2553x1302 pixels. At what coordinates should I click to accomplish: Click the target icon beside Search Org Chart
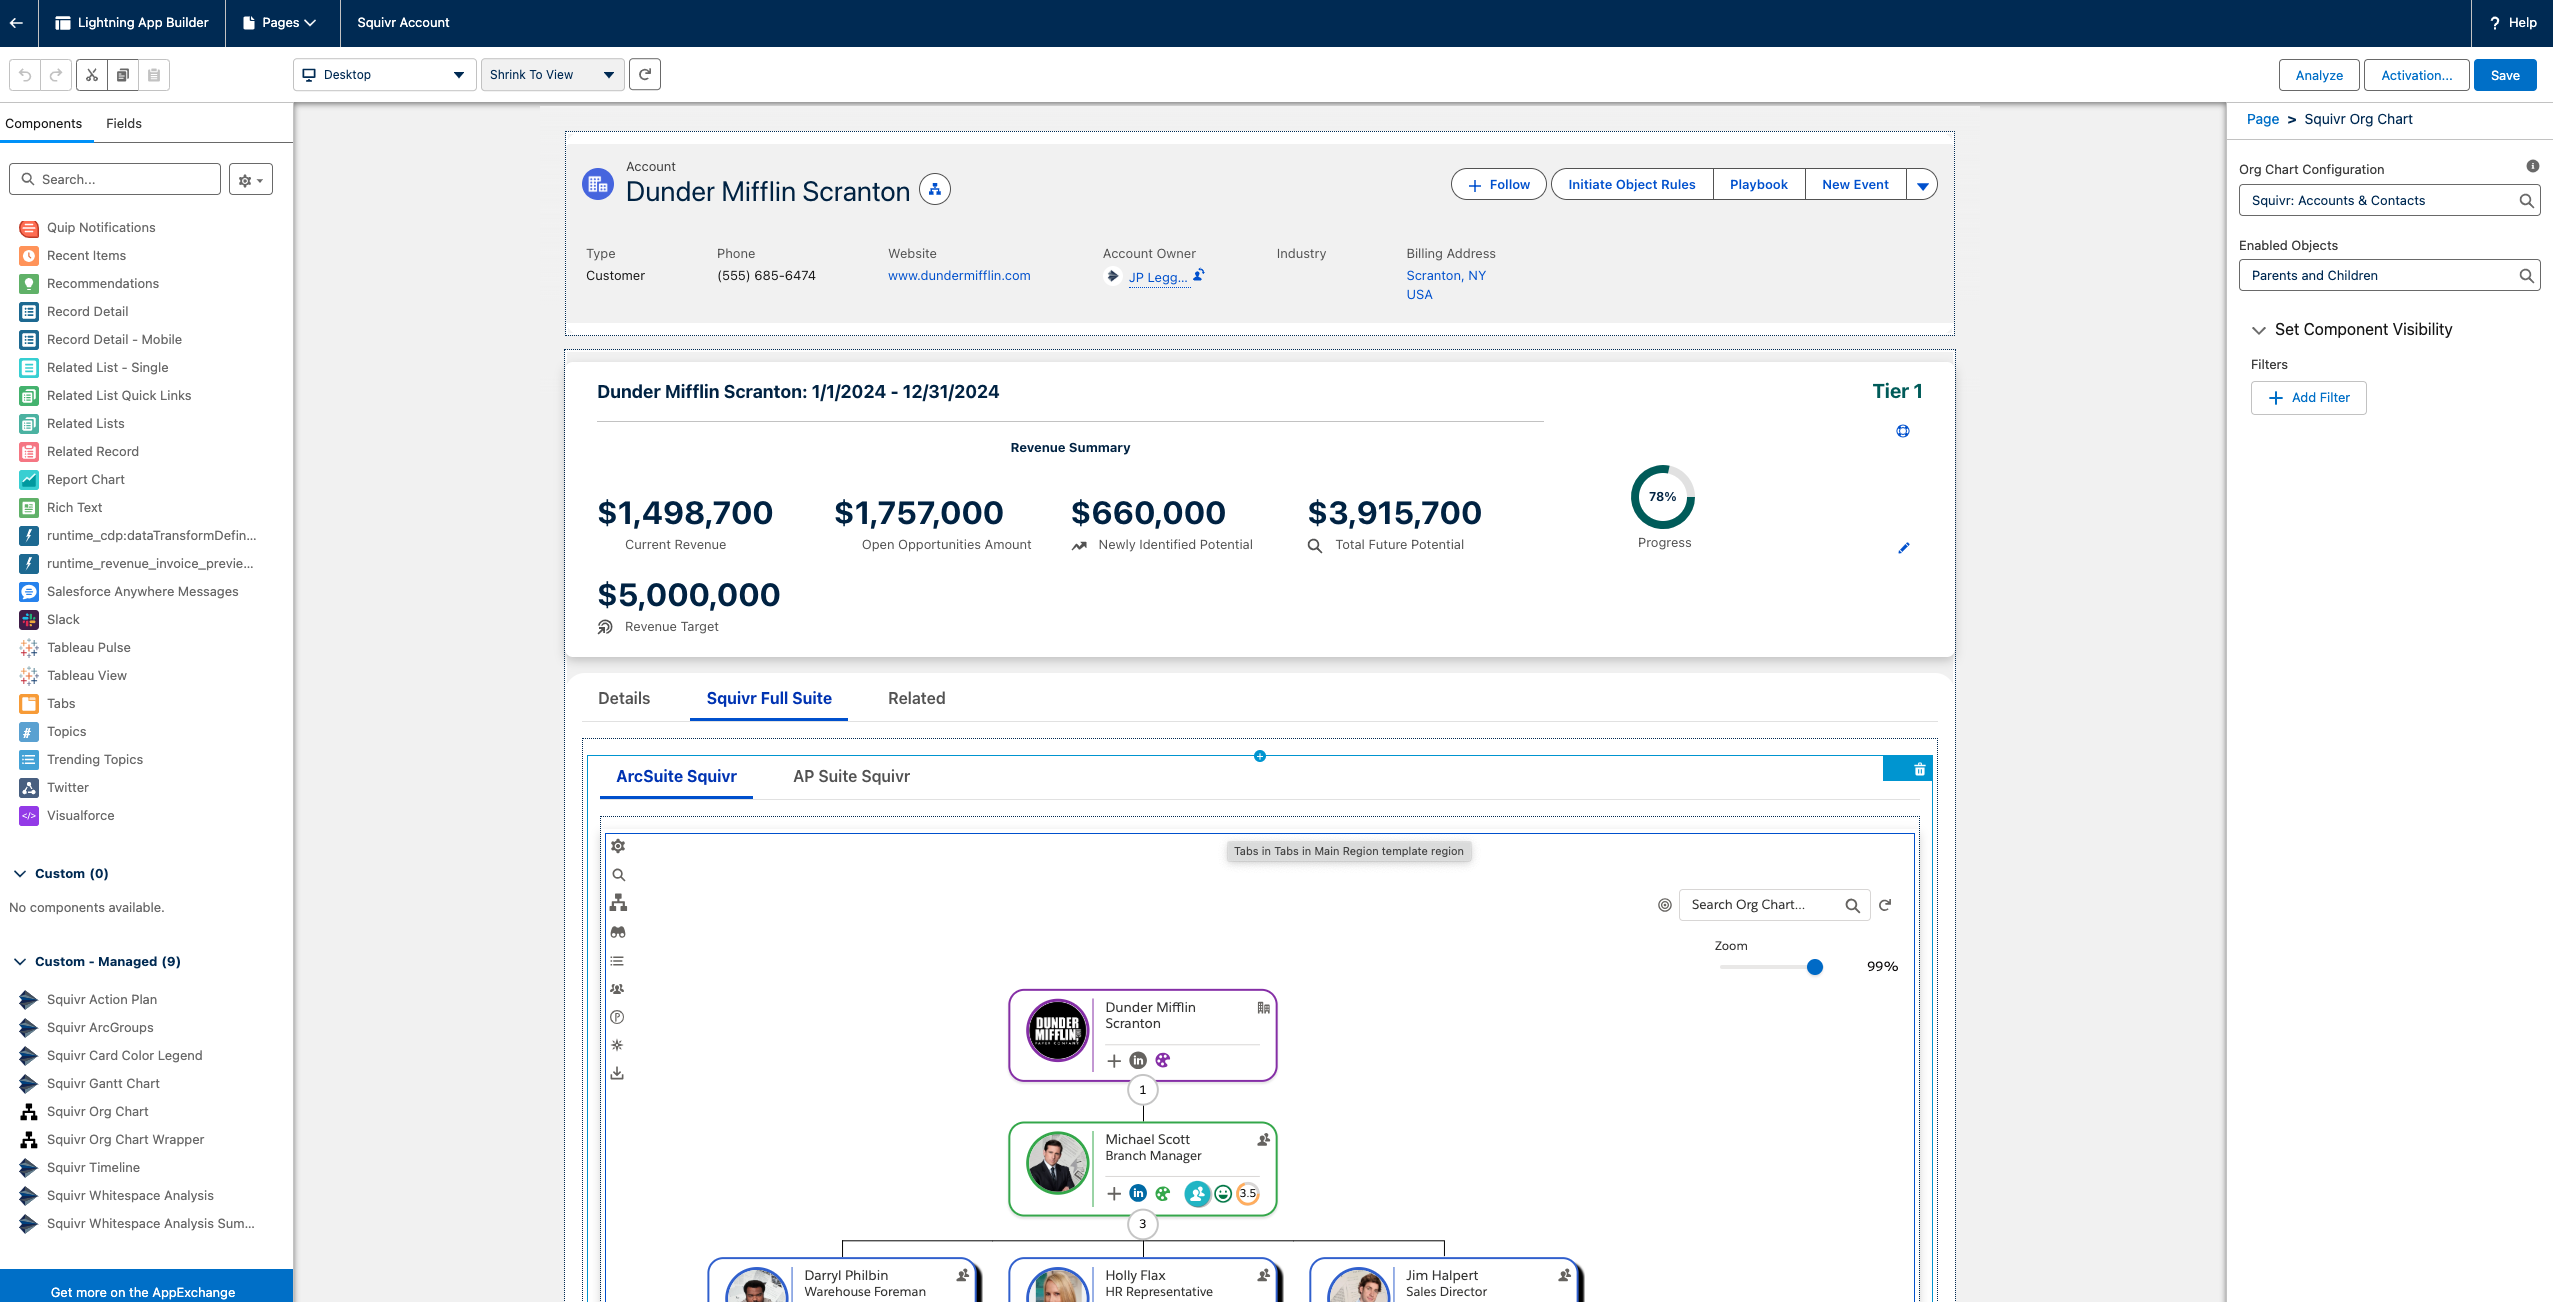(x=1665, y=905)
